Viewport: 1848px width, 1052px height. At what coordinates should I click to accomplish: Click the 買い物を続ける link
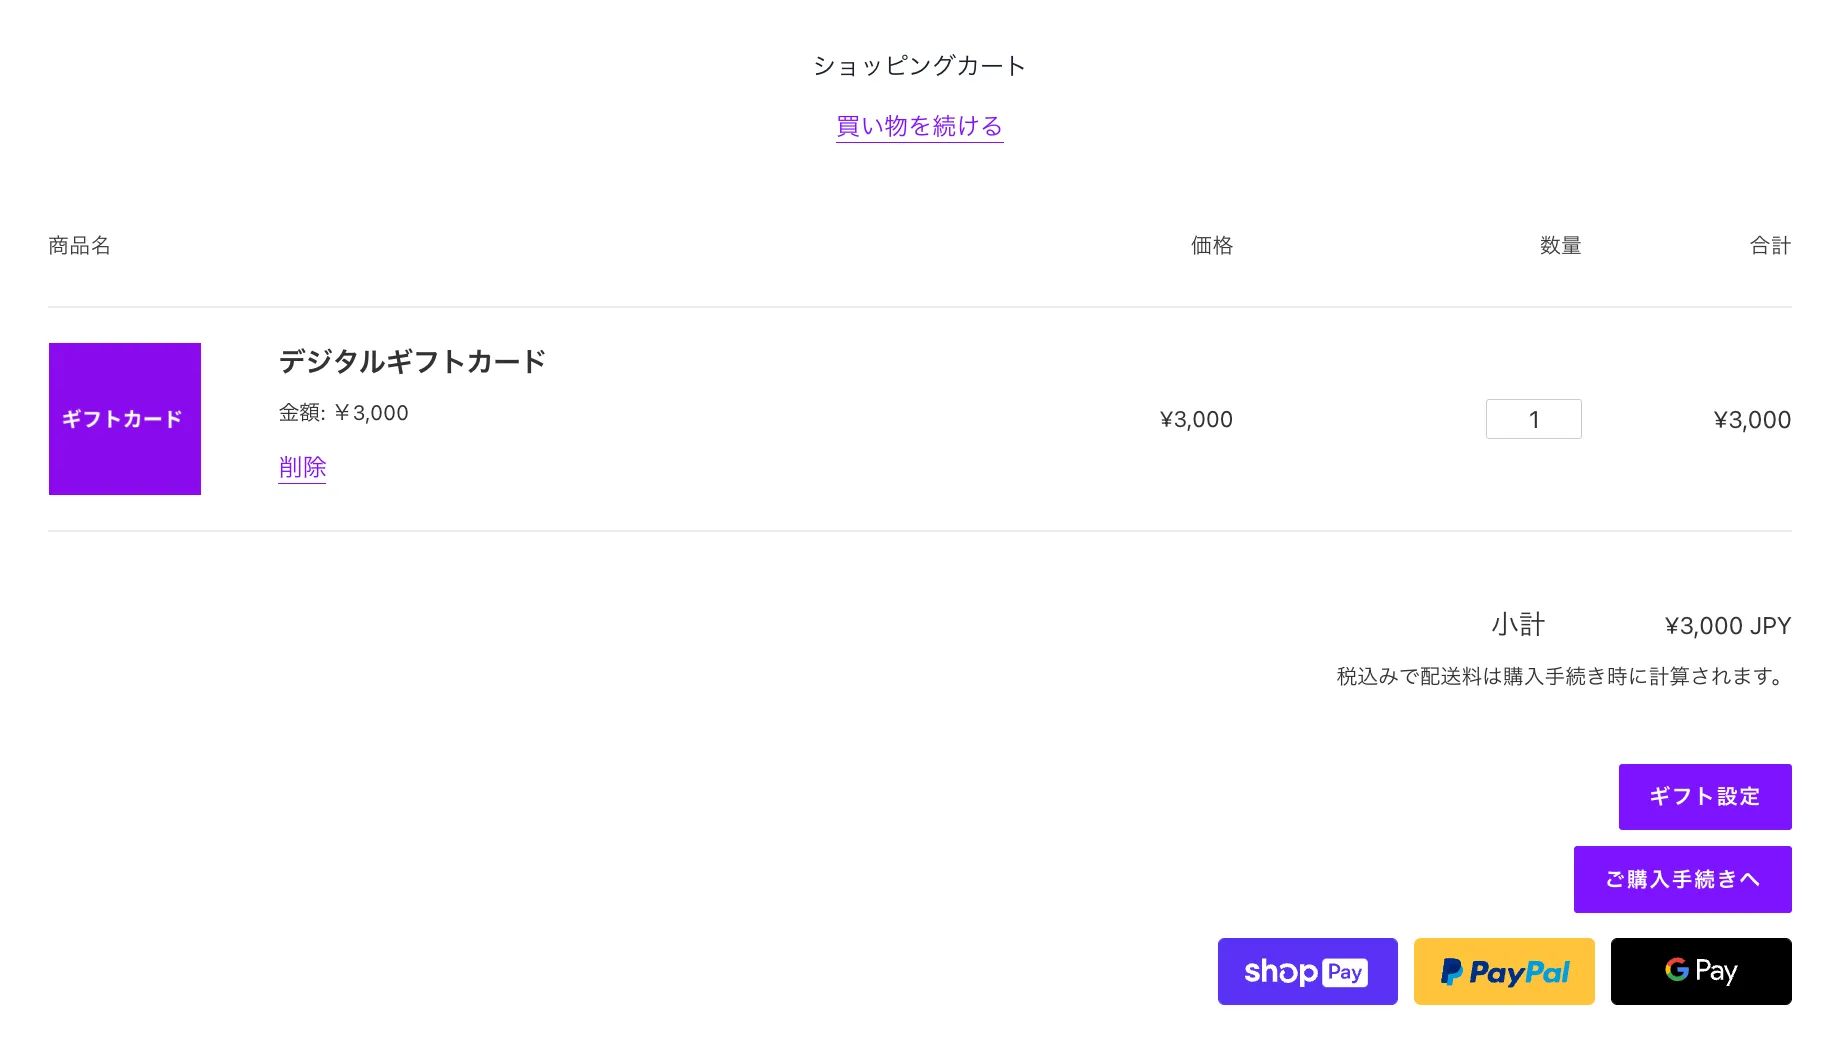click(x=919, y=126)
